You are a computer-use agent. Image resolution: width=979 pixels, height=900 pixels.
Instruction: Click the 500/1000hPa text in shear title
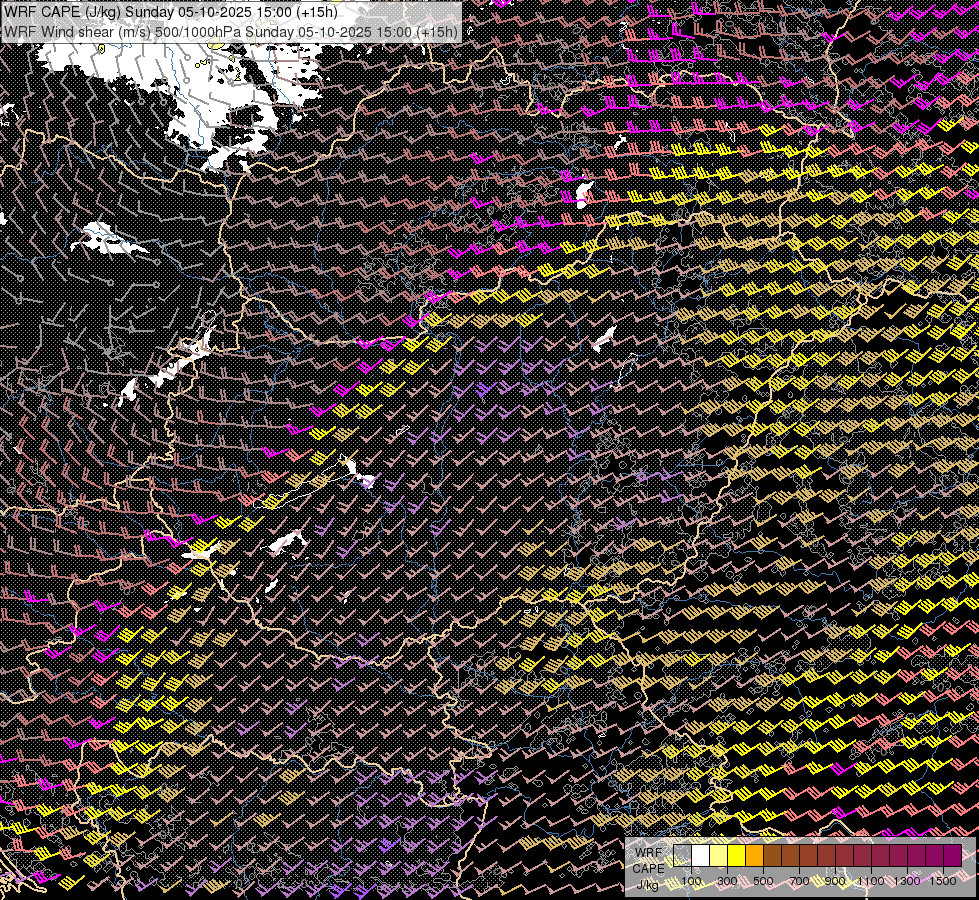195,31
